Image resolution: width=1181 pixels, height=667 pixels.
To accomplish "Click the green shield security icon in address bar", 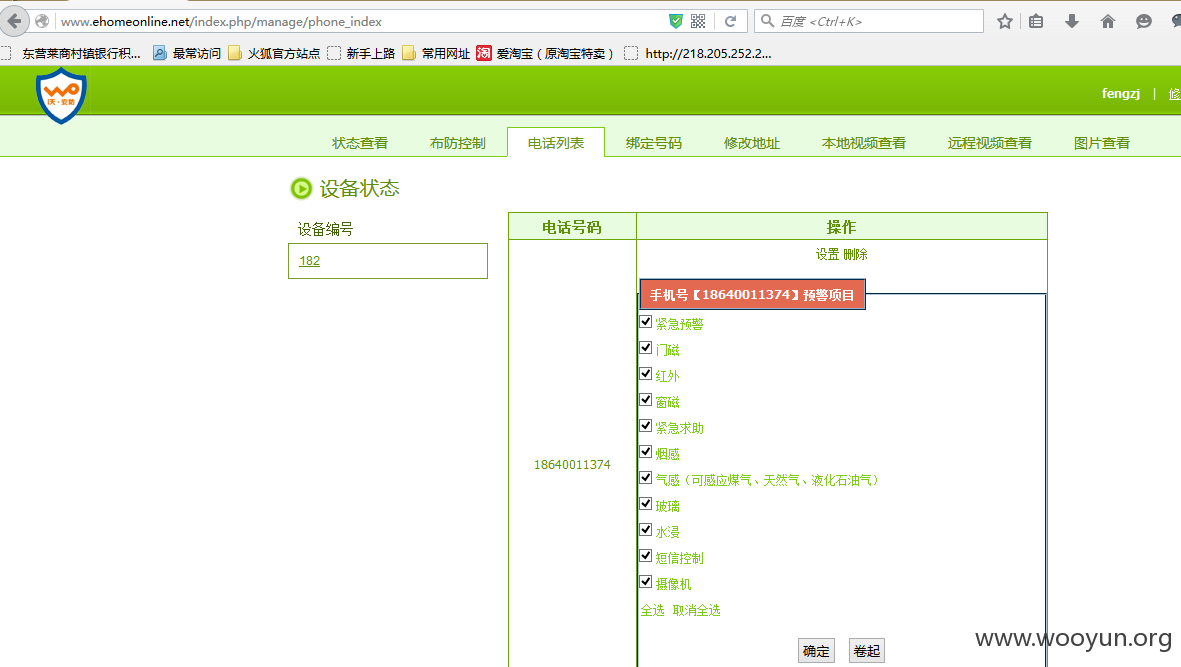I will [676, 21].
